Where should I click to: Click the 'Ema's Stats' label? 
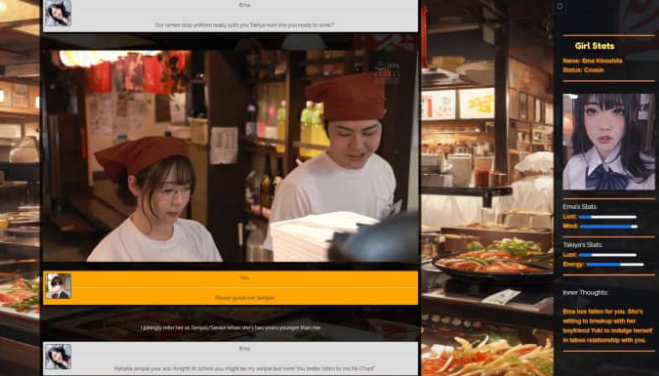(x=580, y=207)
